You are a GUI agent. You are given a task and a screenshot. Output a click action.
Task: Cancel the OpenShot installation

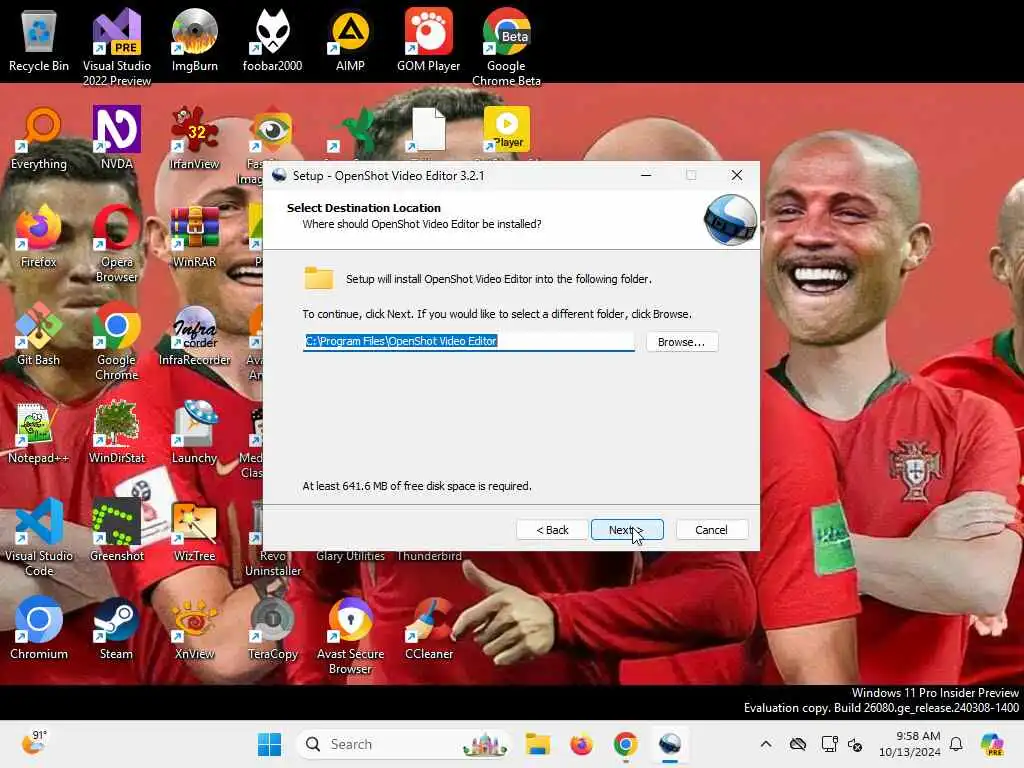tap(711, 530)
